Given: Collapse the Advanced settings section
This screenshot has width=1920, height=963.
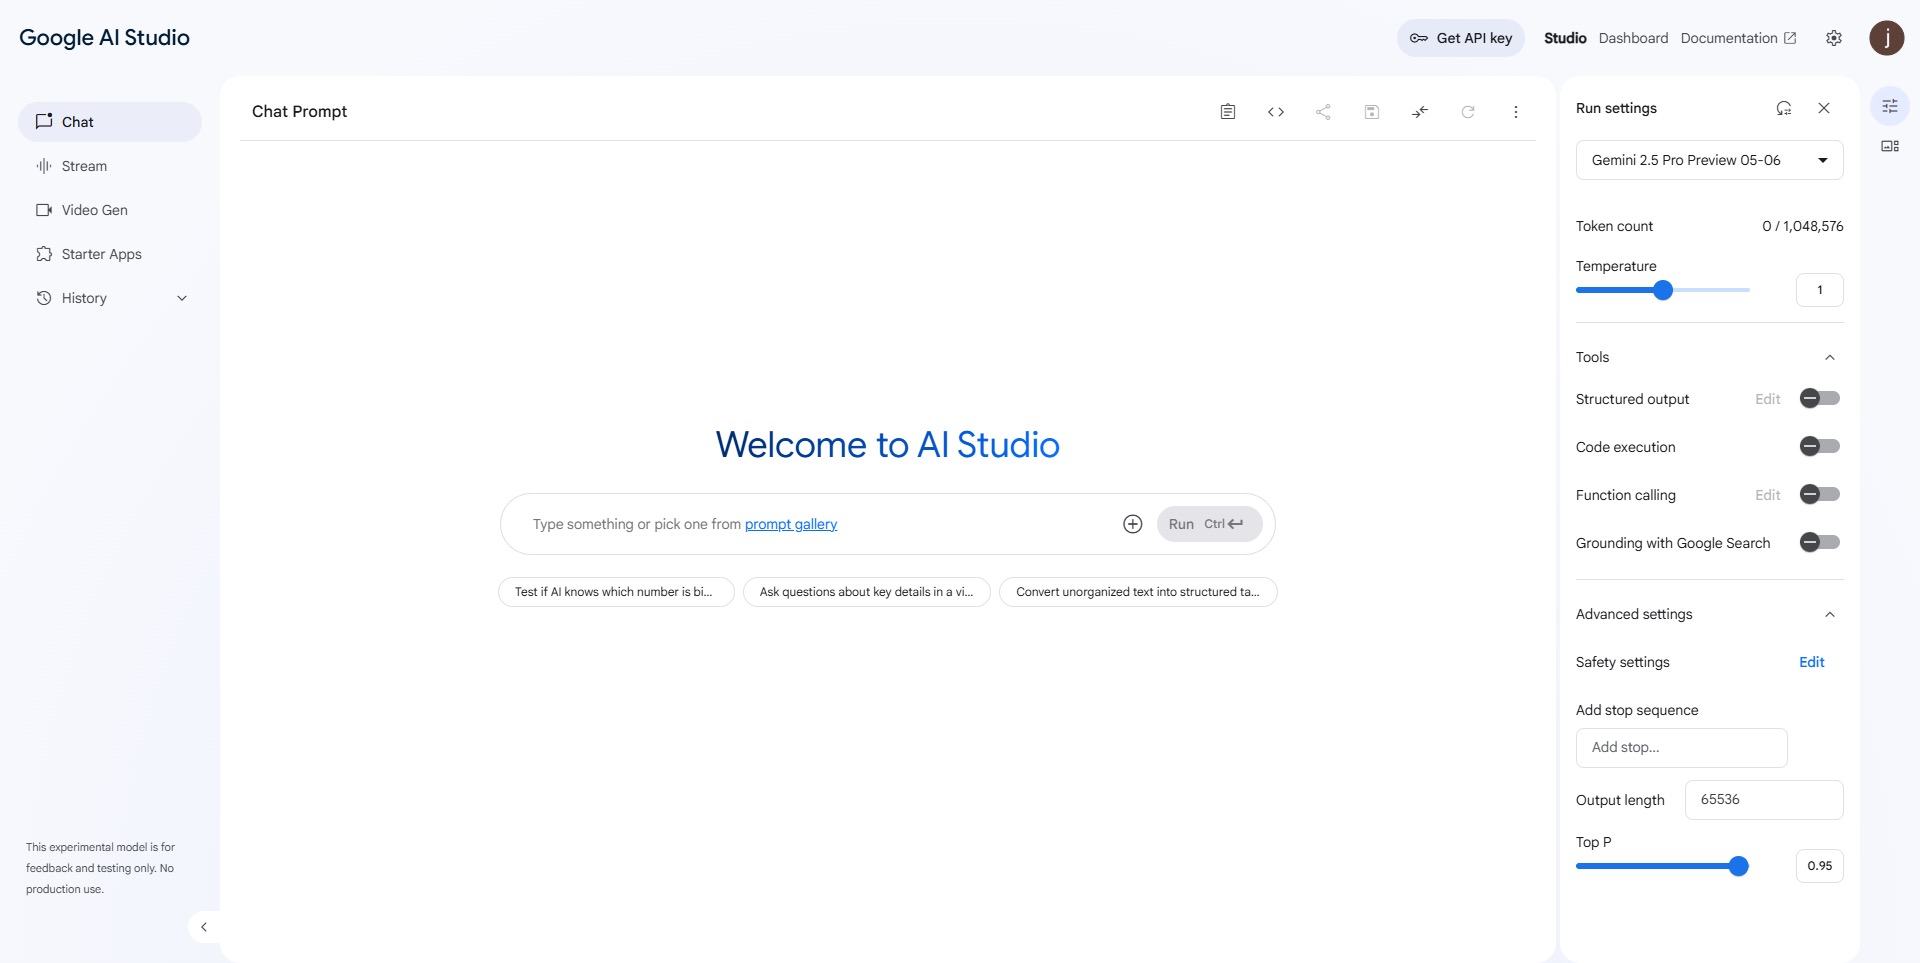Looking at the screenshot, I should click(1829, 614).
